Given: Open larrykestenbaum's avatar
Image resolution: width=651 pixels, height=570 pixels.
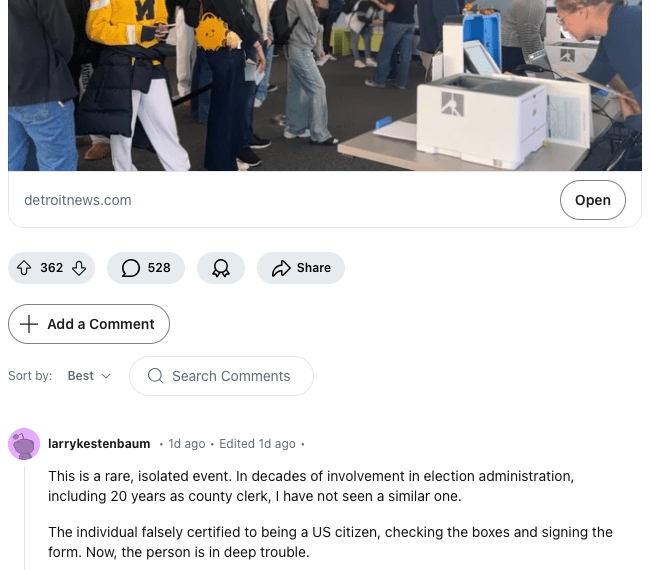Looking at the screenshot, I should [x=24, y=444].
